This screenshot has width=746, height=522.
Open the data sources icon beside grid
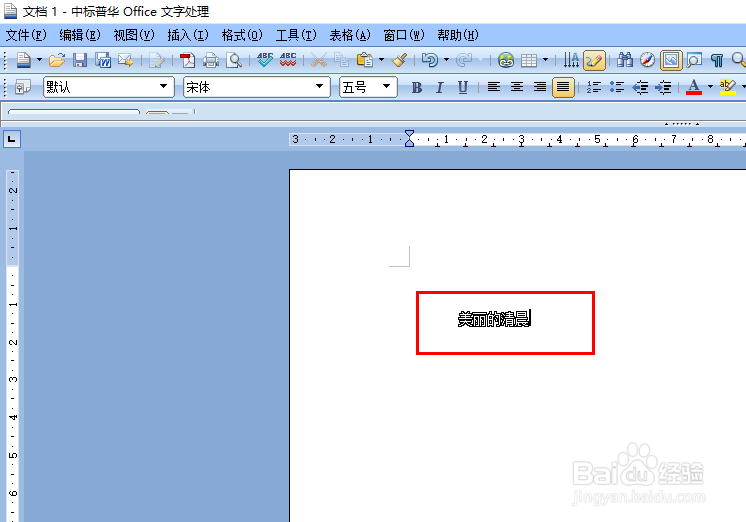[x=571, y=60]
